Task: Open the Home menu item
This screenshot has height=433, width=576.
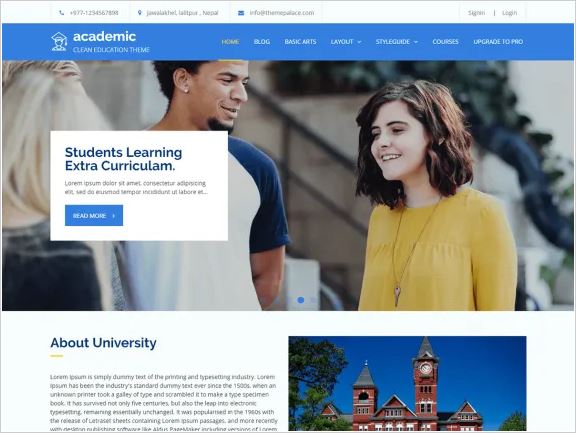Action: click(x=230, y=42)
